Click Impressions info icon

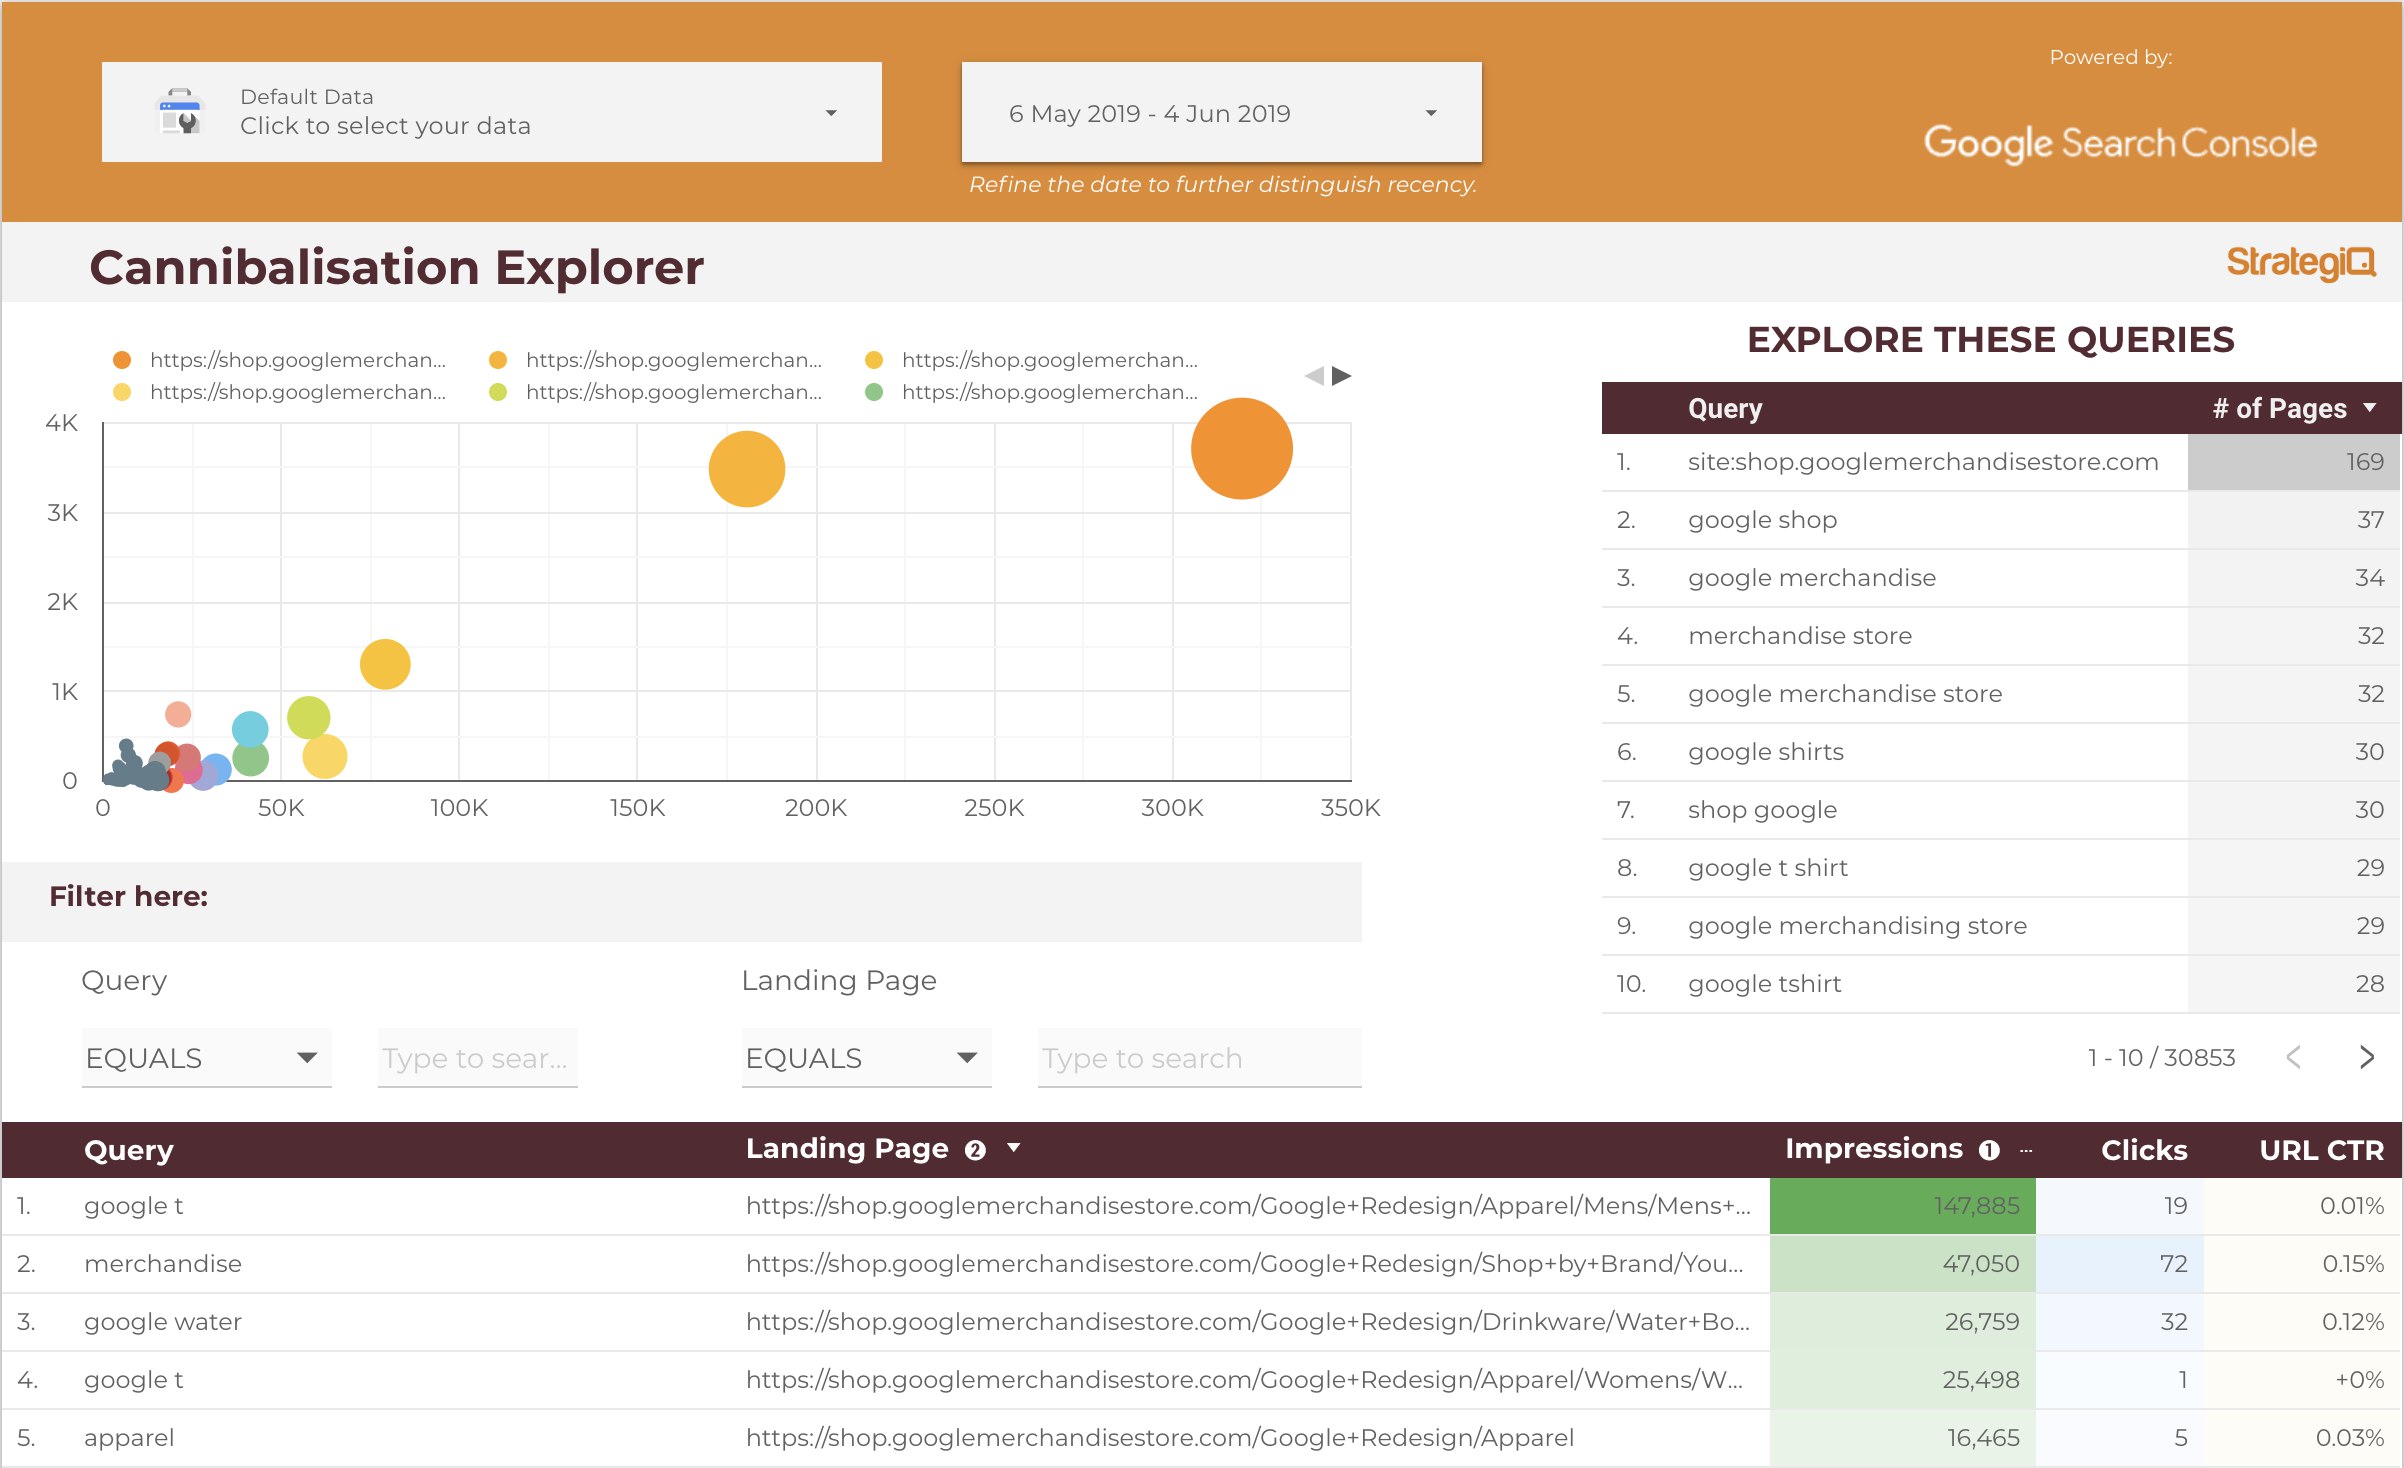click(x=1989, y=1150)
